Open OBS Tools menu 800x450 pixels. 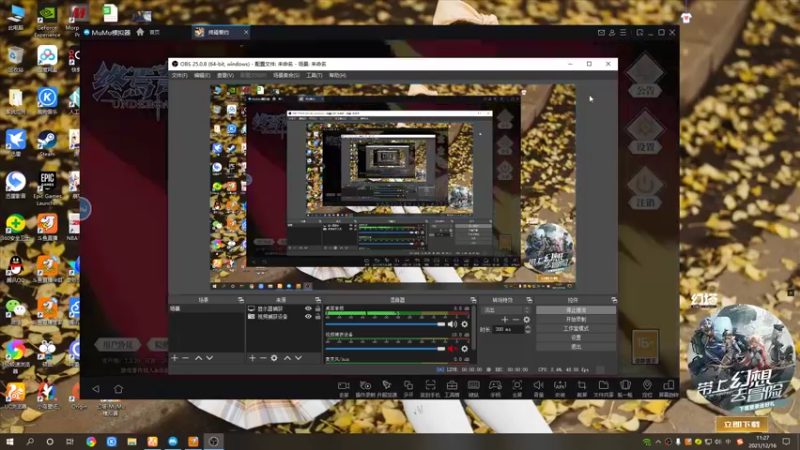click(314, 76)
